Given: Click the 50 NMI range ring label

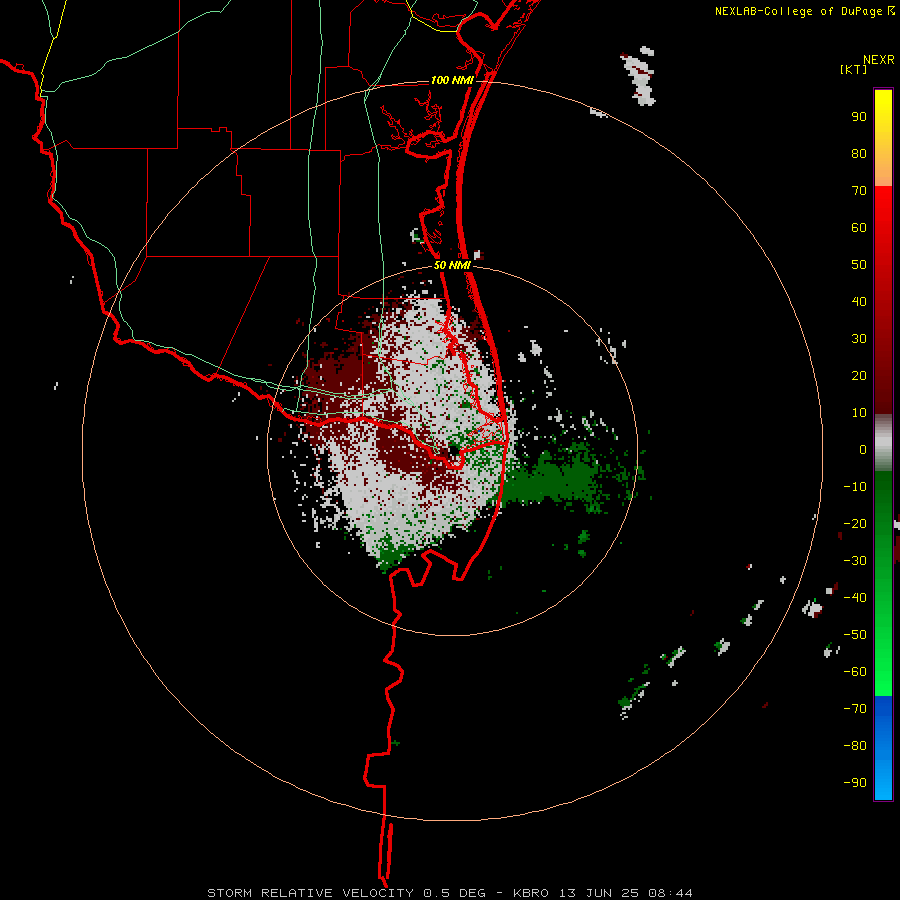Looking at the screenshot, I should (x=452, y=265).
